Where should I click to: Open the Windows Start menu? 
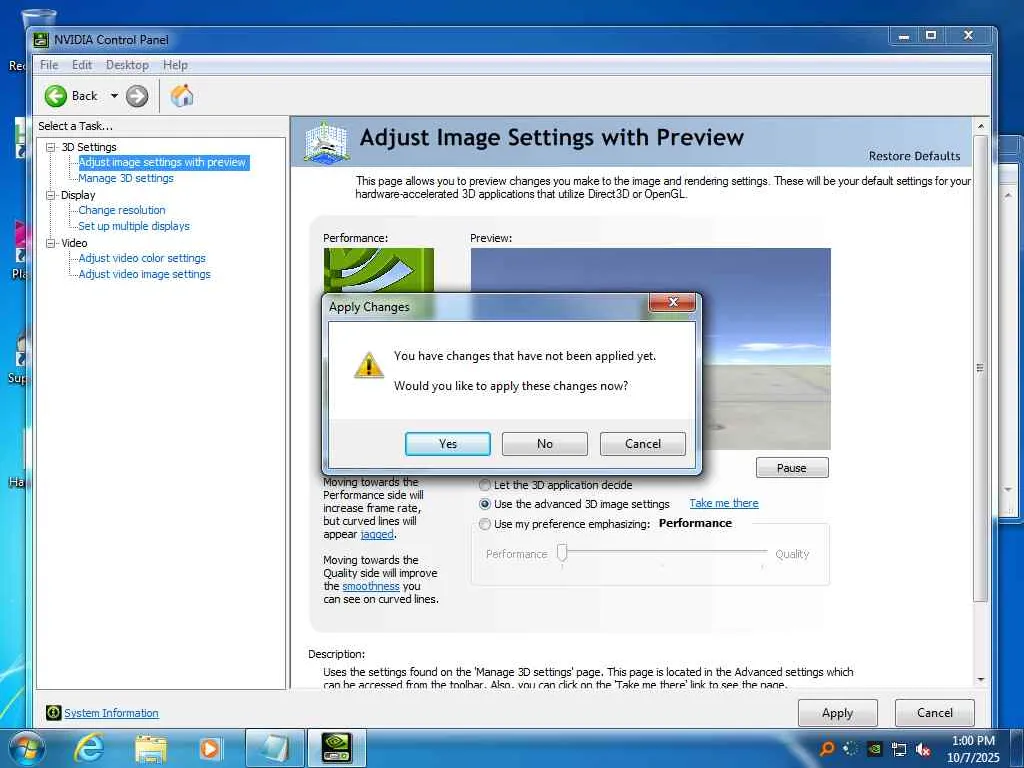pos(26,748)
